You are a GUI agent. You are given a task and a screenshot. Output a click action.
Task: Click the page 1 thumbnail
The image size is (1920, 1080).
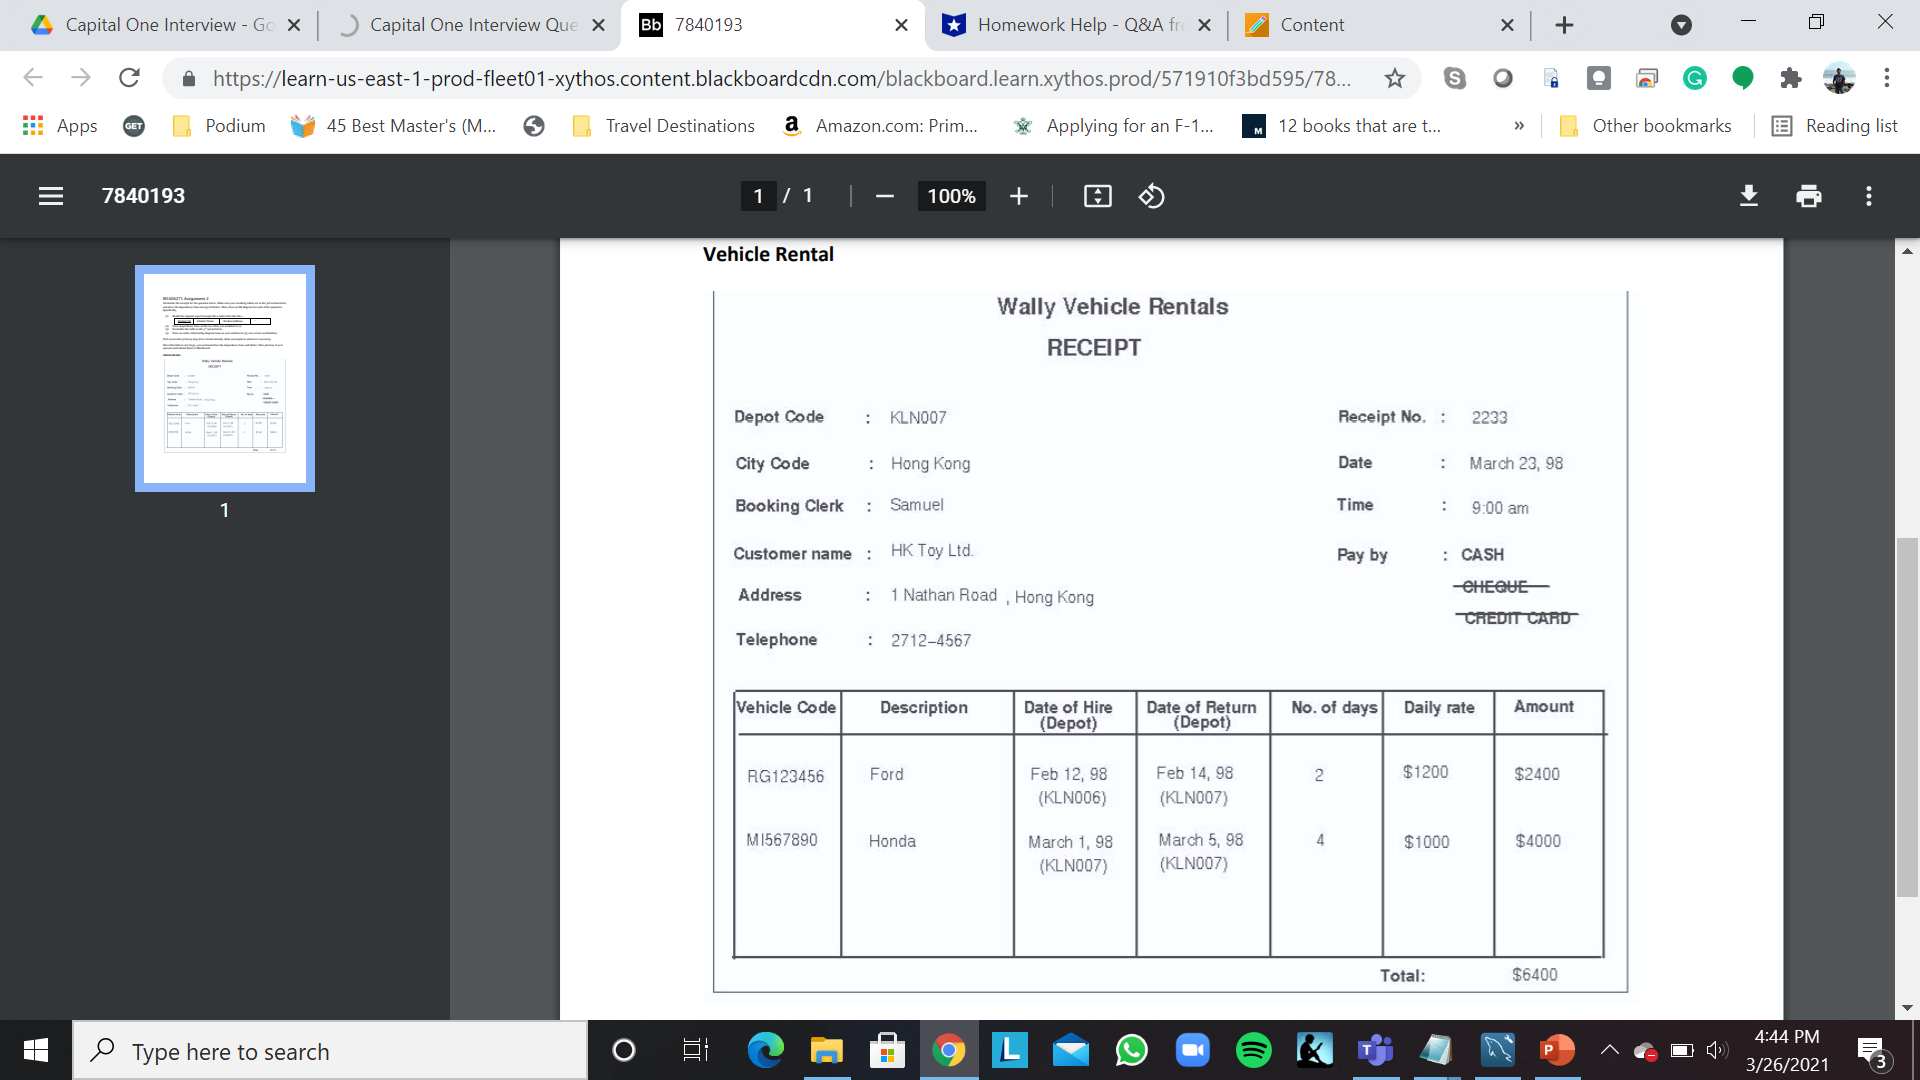pos(224,379)
